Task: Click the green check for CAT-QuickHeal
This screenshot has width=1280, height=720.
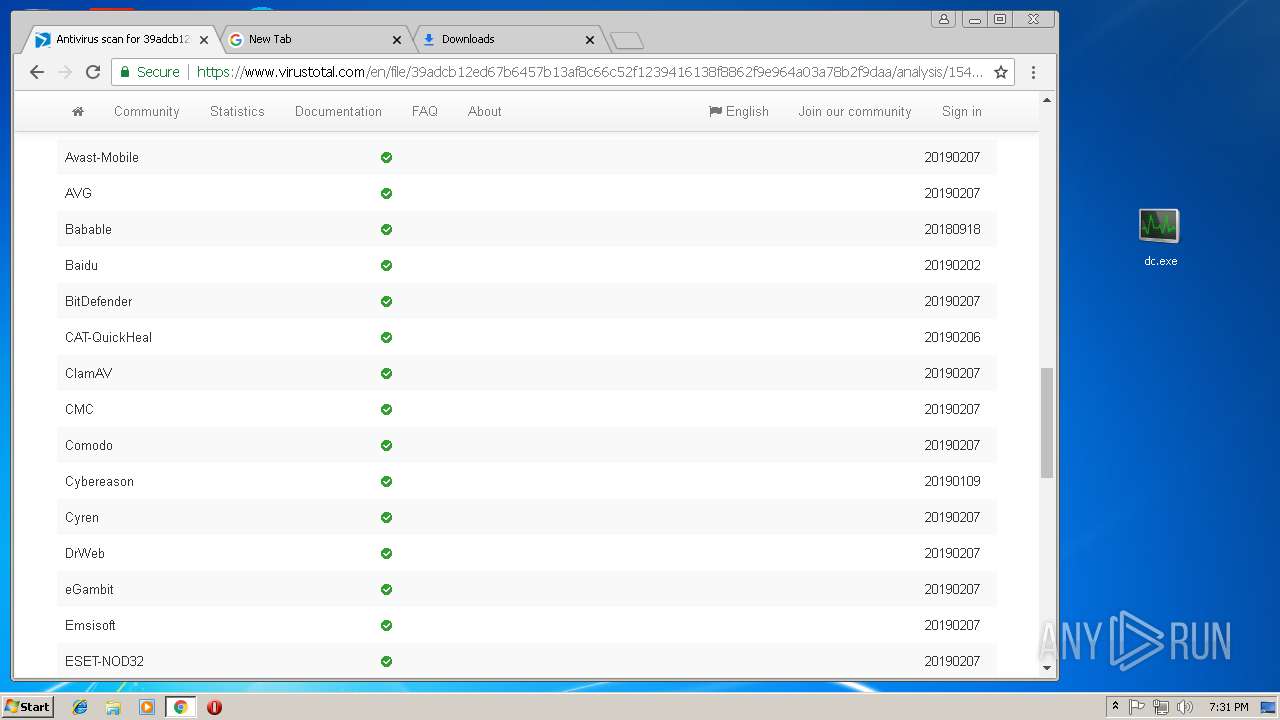Action: [386, 337]
